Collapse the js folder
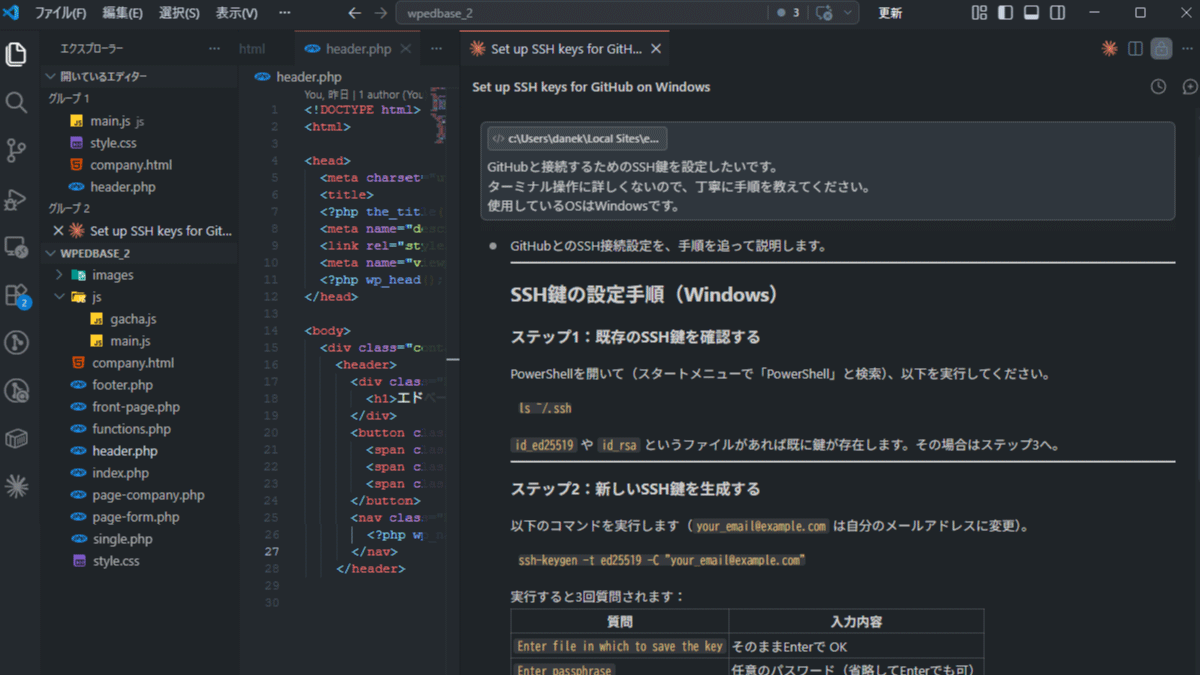 (139, 297)
